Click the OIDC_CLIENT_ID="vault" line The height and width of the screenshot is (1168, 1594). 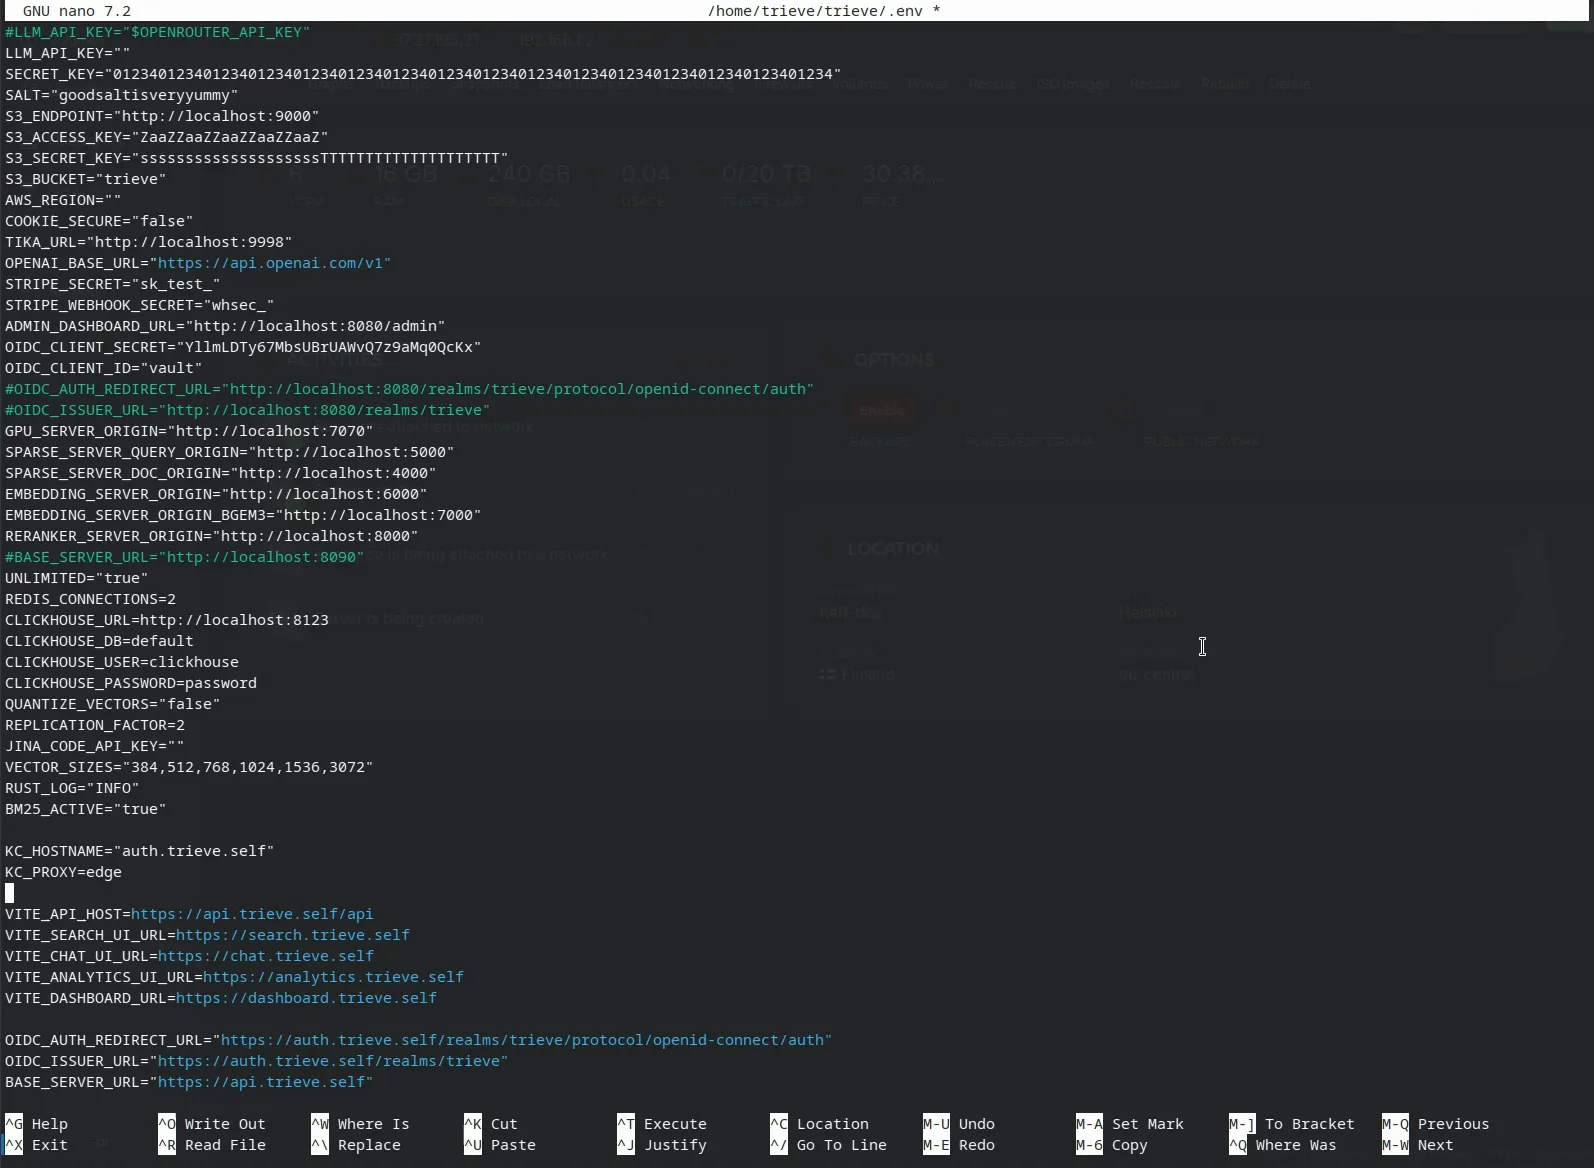pos(104,368)
